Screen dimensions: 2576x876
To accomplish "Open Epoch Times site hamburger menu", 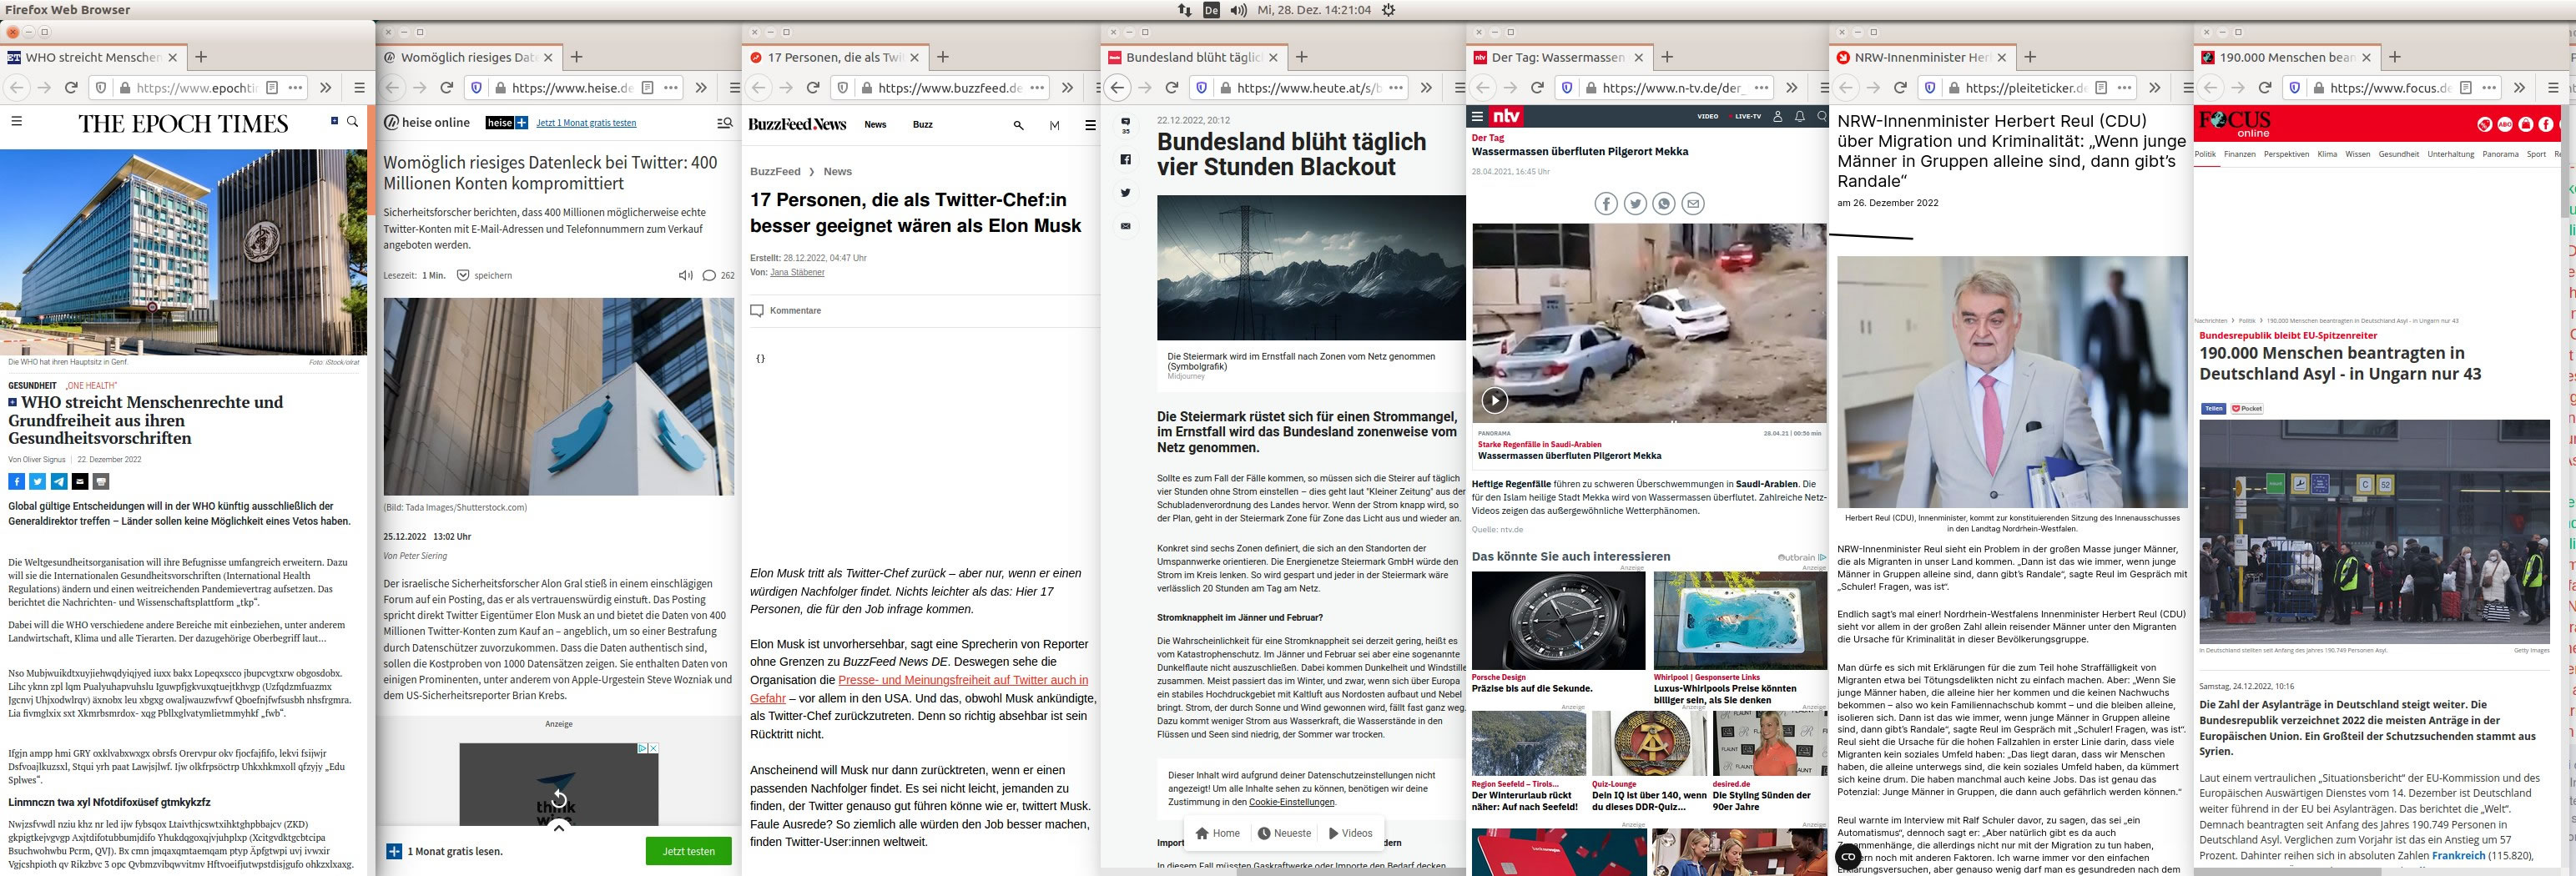I will 16,121.
